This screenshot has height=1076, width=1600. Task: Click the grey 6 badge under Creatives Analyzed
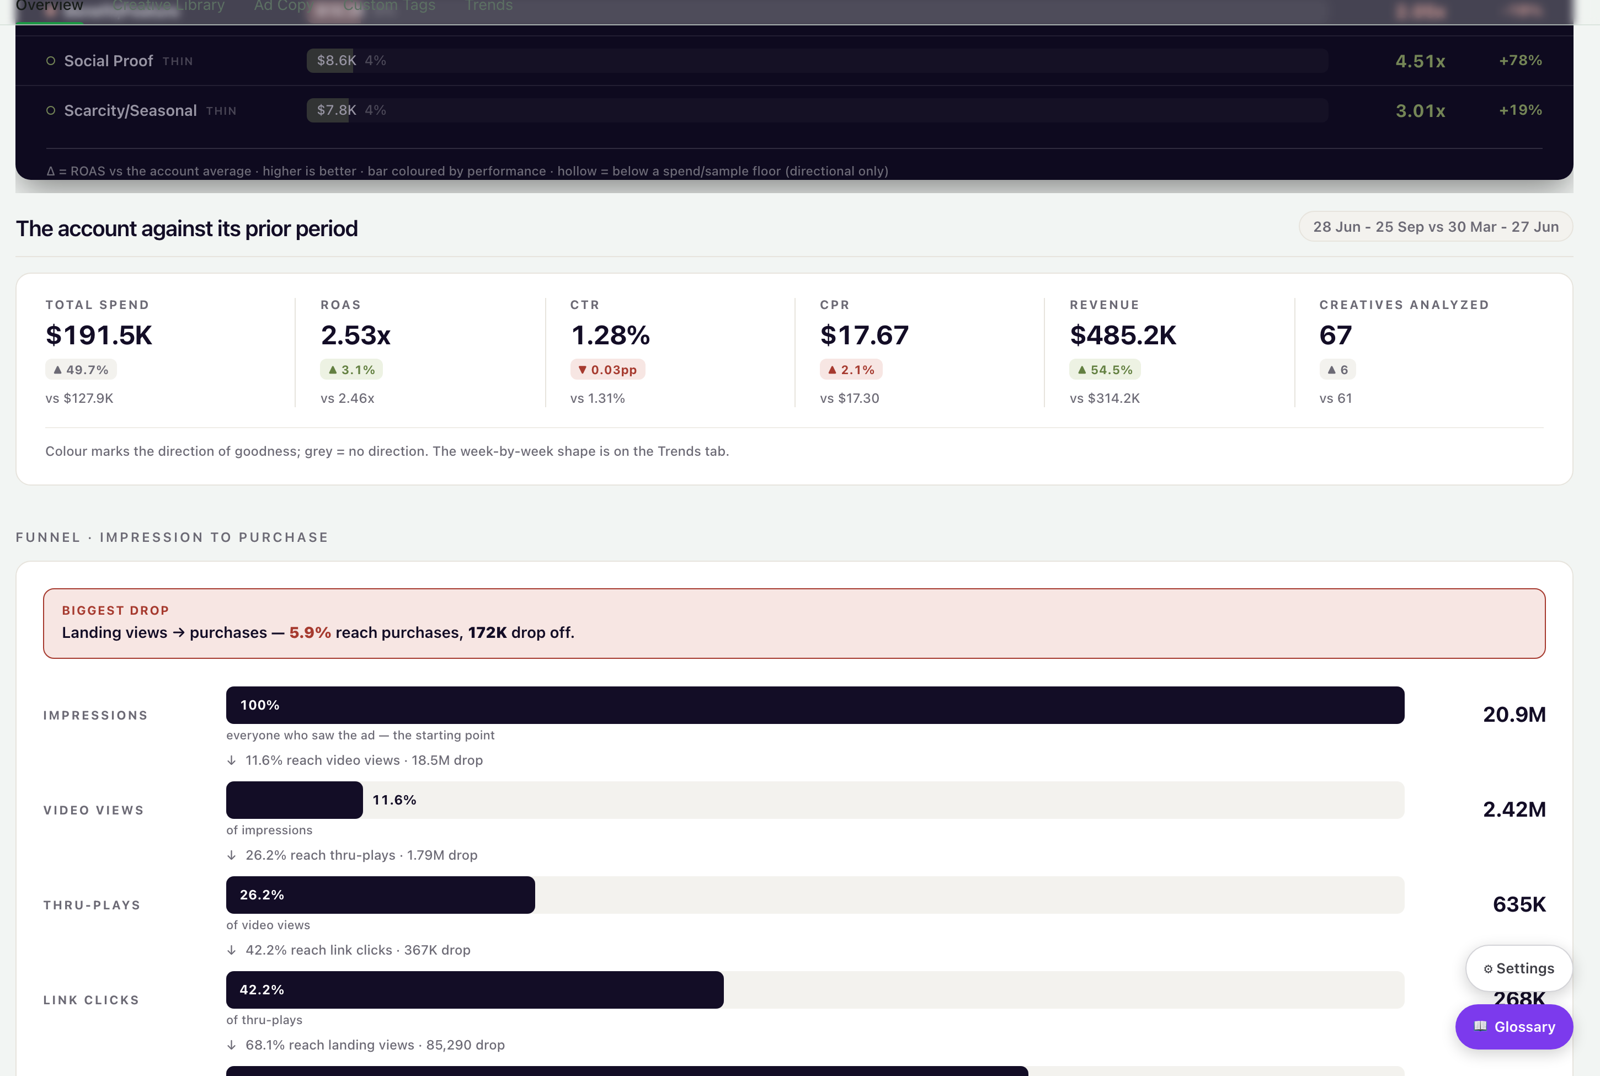pyautogui.click(x=1337, y=370)
